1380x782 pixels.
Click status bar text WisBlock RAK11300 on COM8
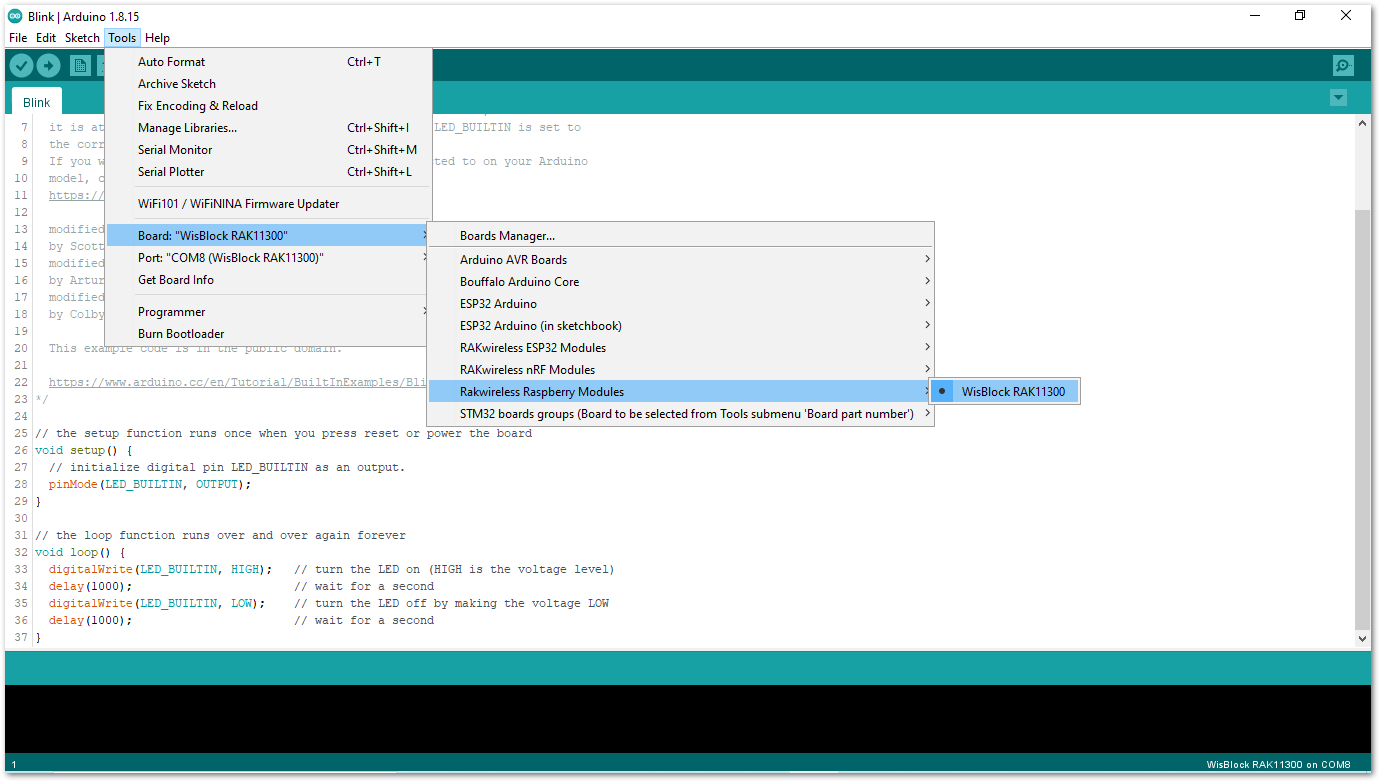click(x=1278, y=764)
